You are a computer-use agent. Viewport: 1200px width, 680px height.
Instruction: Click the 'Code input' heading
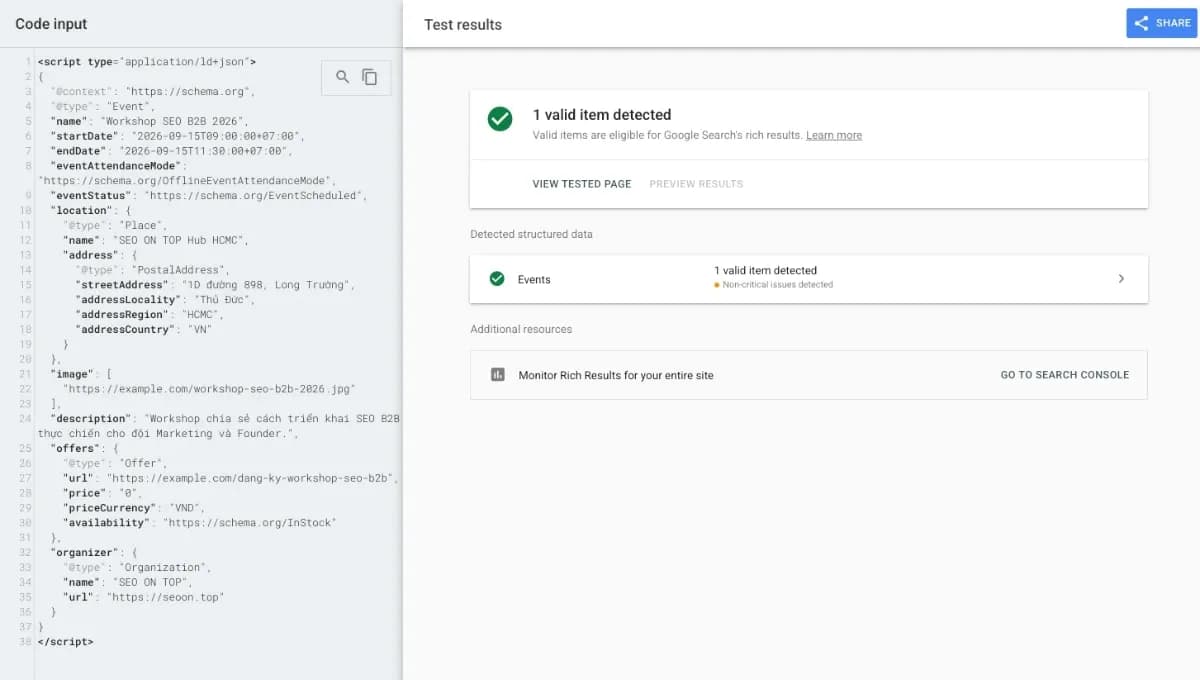[x=53, y=24]
